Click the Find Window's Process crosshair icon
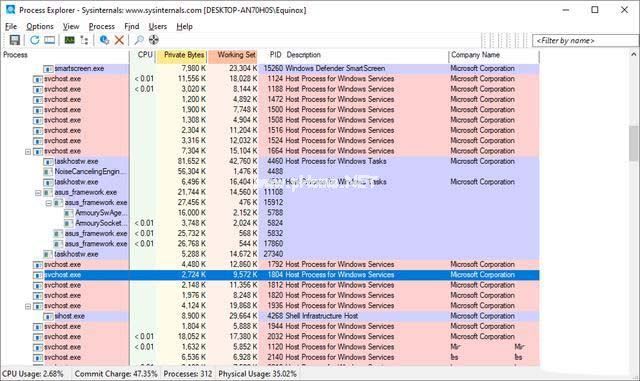This screenshot has width=640, height=381. coord(153,40)
